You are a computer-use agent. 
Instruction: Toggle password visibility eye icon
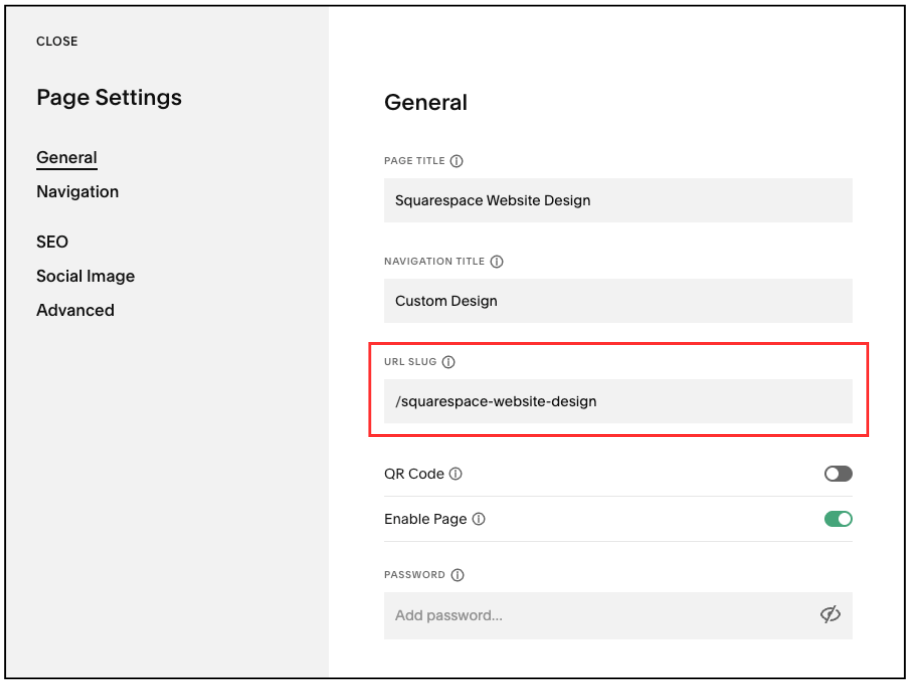click(830, 615)
